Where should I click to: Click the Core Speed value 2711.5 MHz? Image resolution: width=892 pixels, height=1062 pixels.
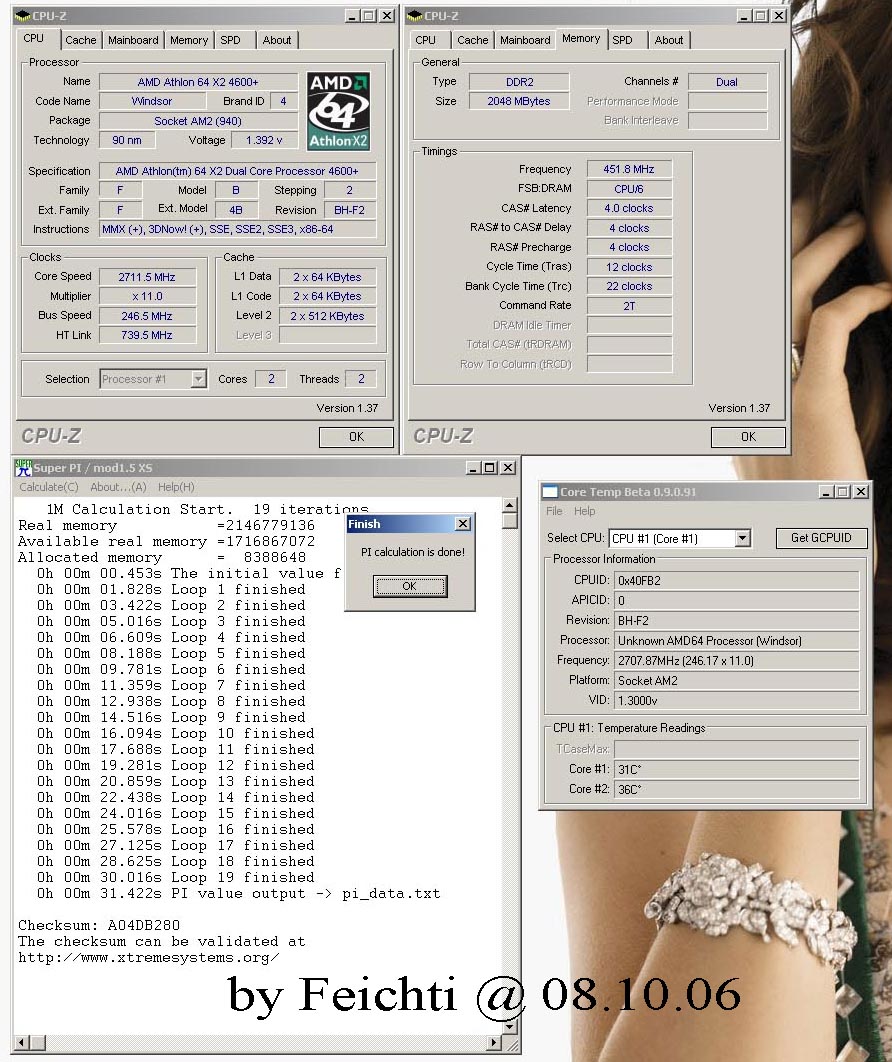147,277
